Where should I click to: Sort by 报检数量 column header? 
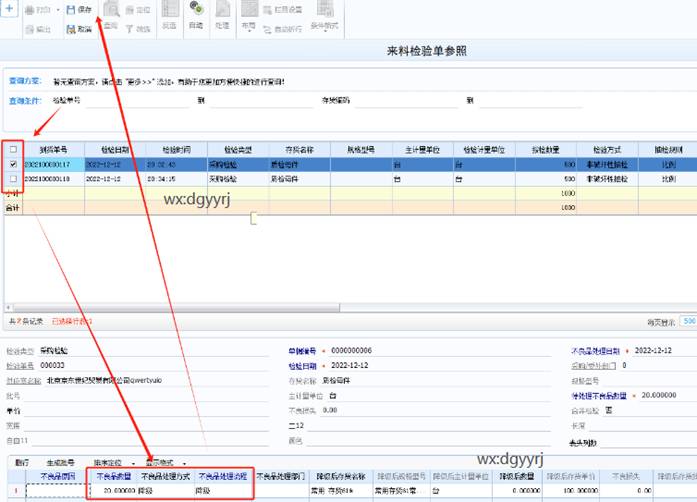[546, 150]
